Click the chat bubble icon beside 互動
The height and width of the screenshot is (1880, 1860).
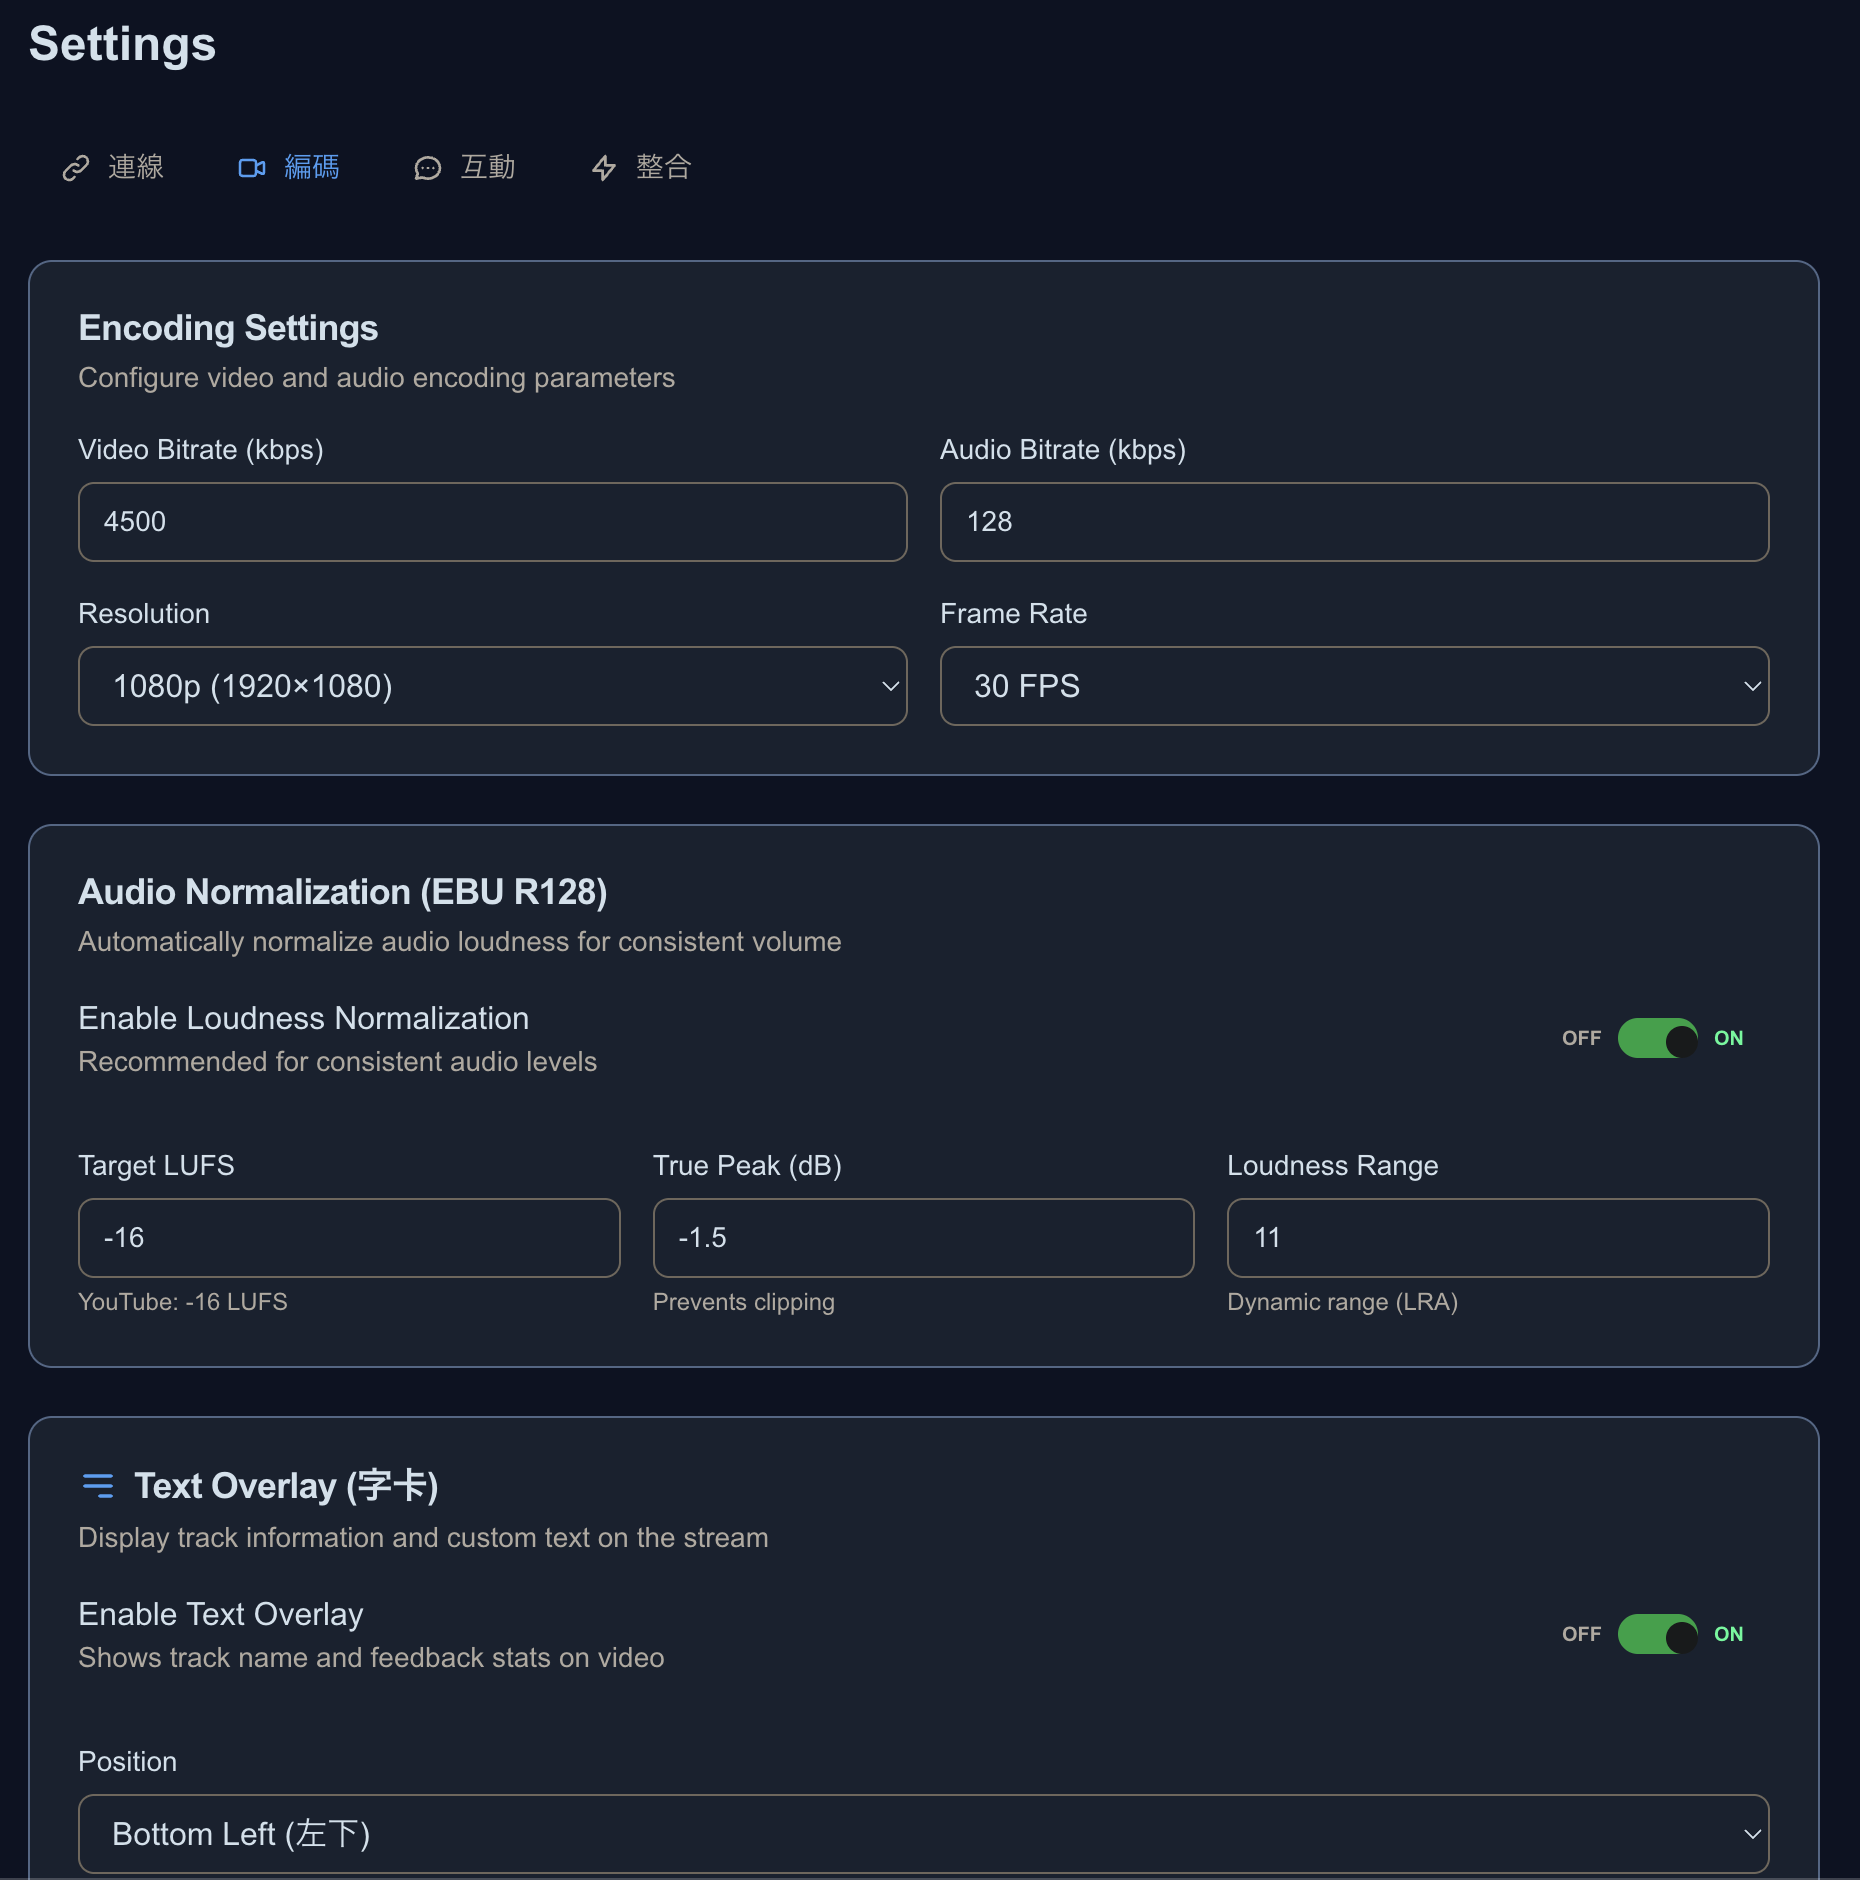tap(428, 168)
